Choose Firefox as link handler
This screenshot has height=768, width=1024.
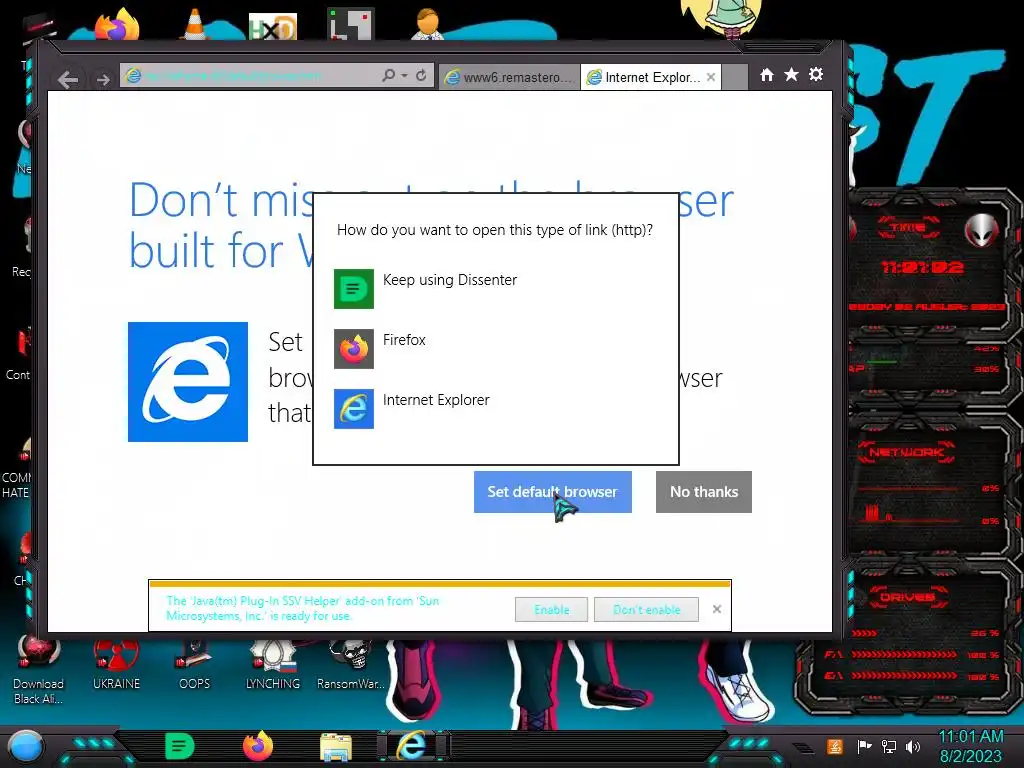coord(496,348)
